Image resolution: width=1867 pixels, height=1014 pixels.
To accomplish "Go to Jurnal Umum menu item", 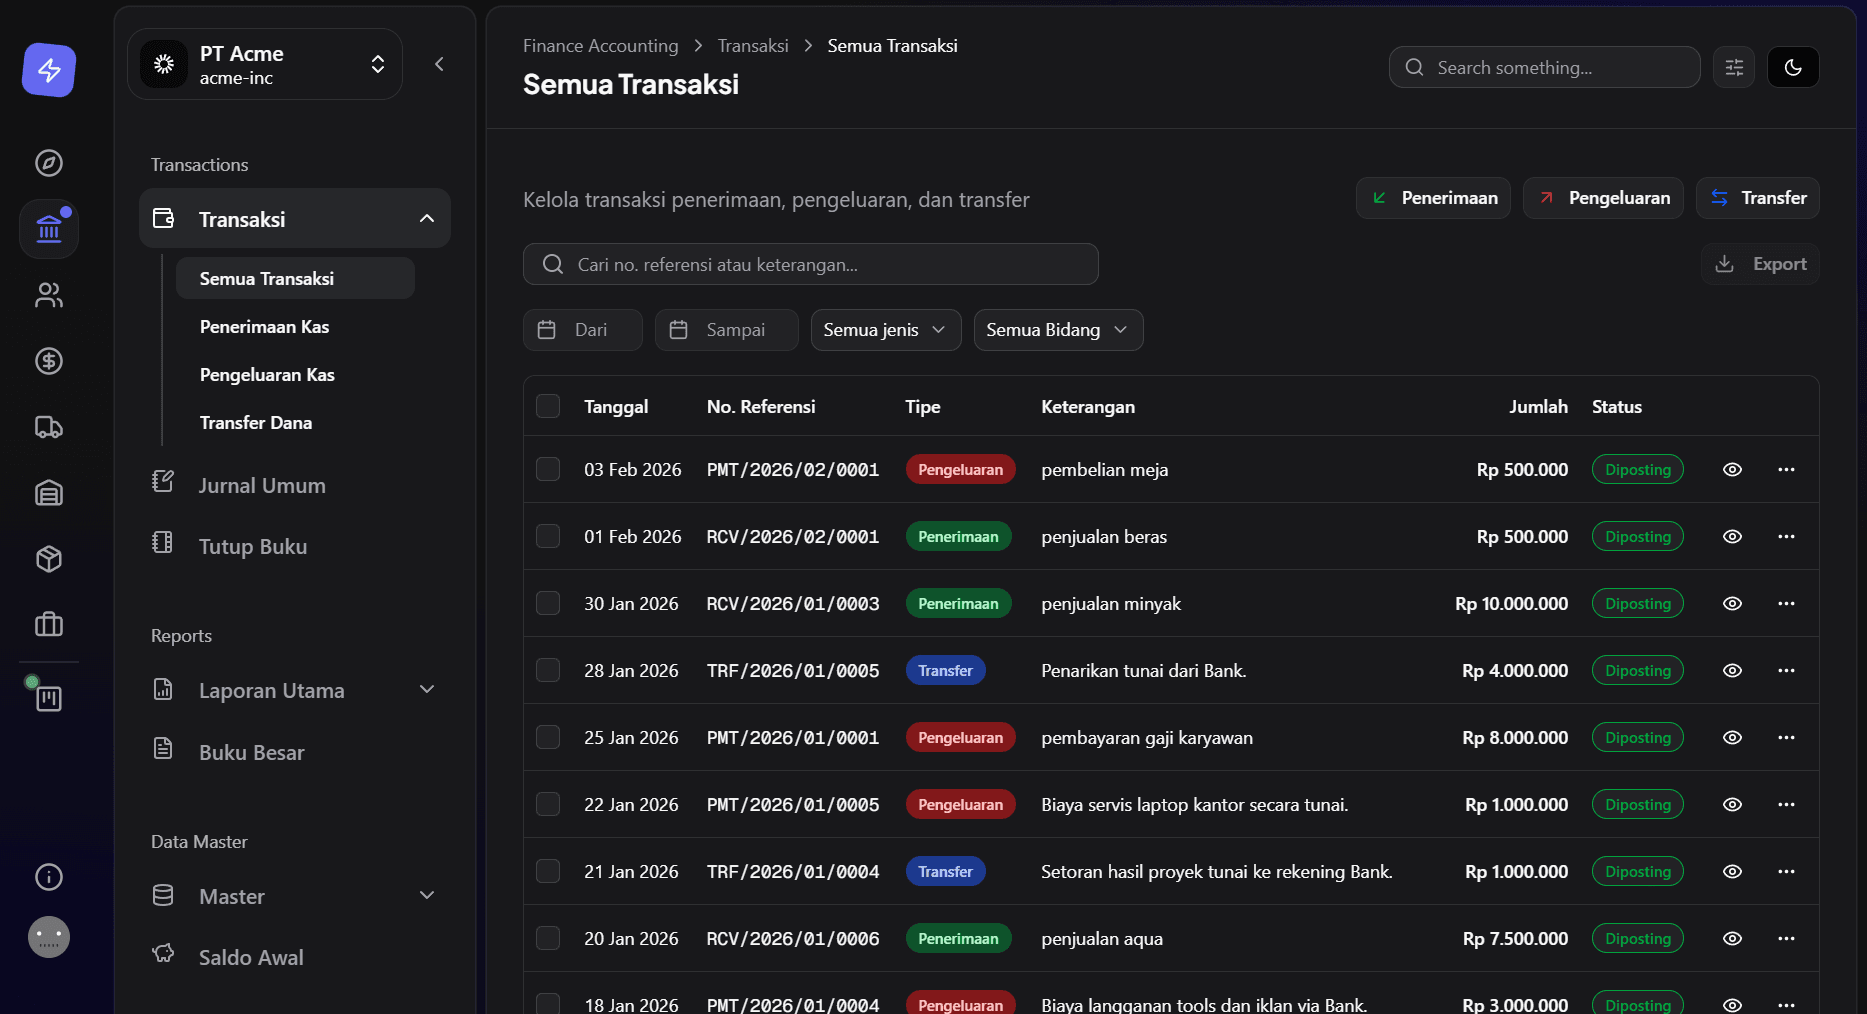I will point(262,486).
